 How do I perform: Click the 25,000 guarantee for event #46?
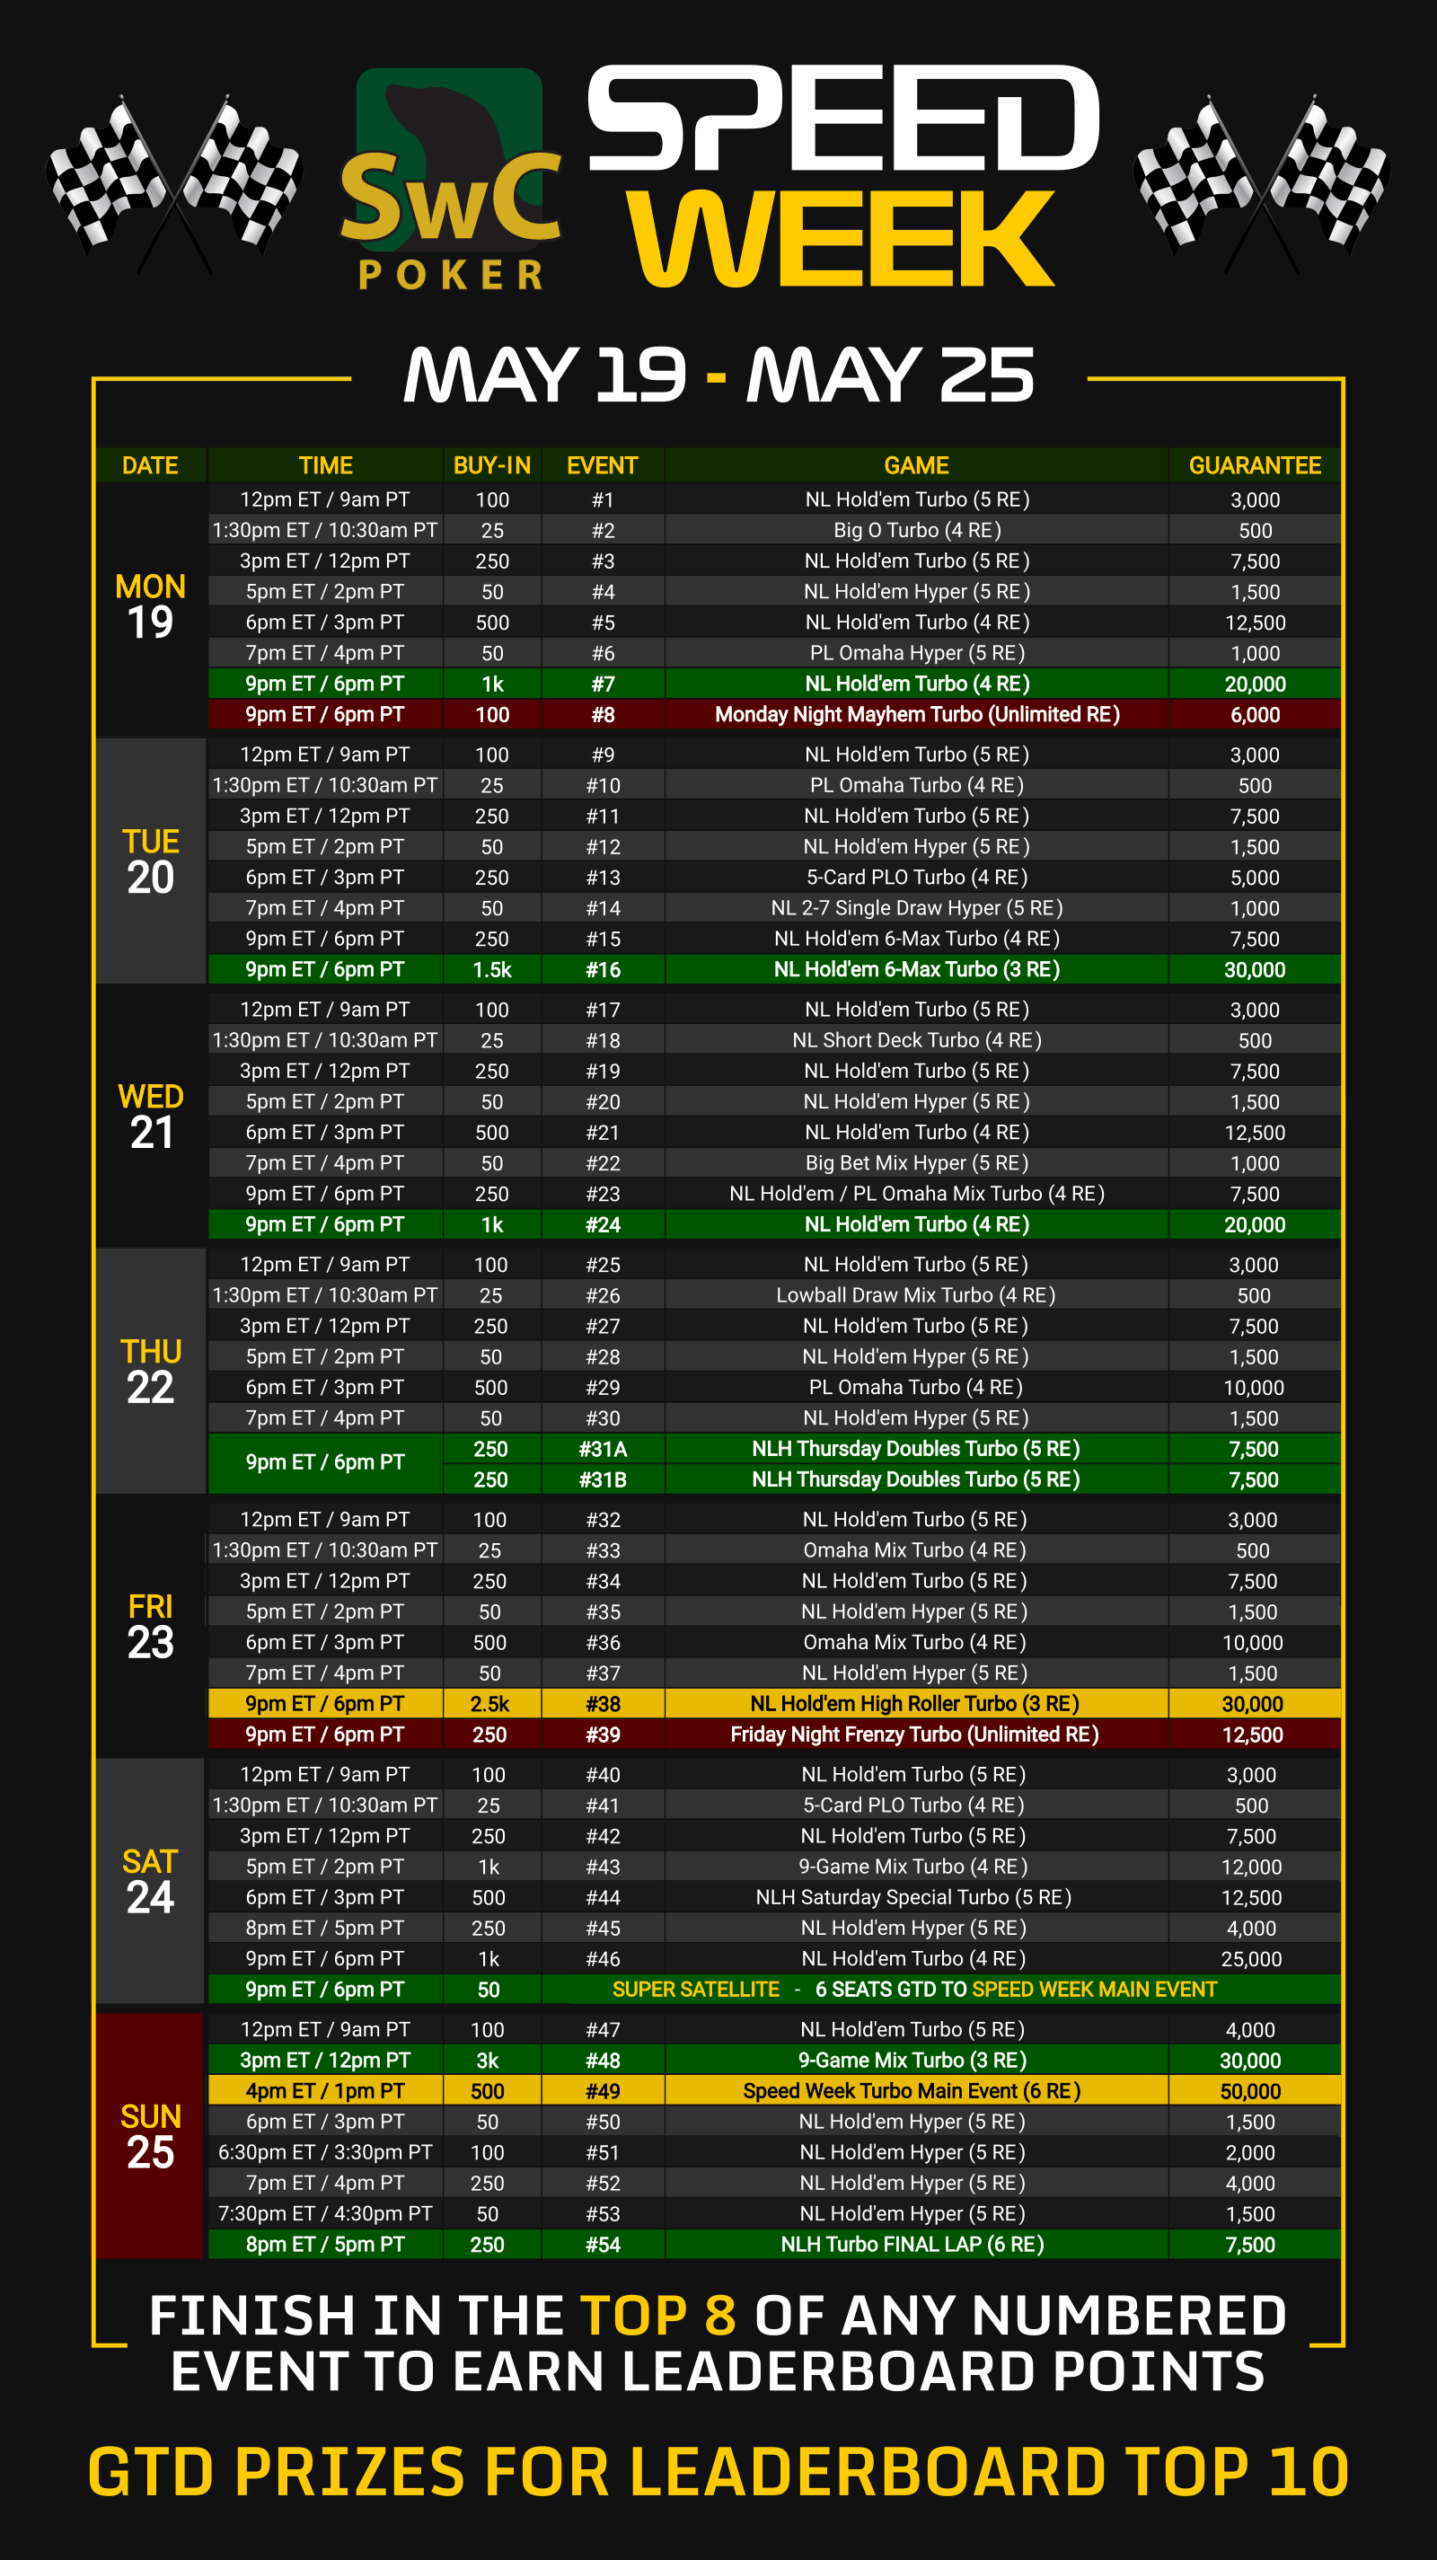[x=1252, y=1958]
